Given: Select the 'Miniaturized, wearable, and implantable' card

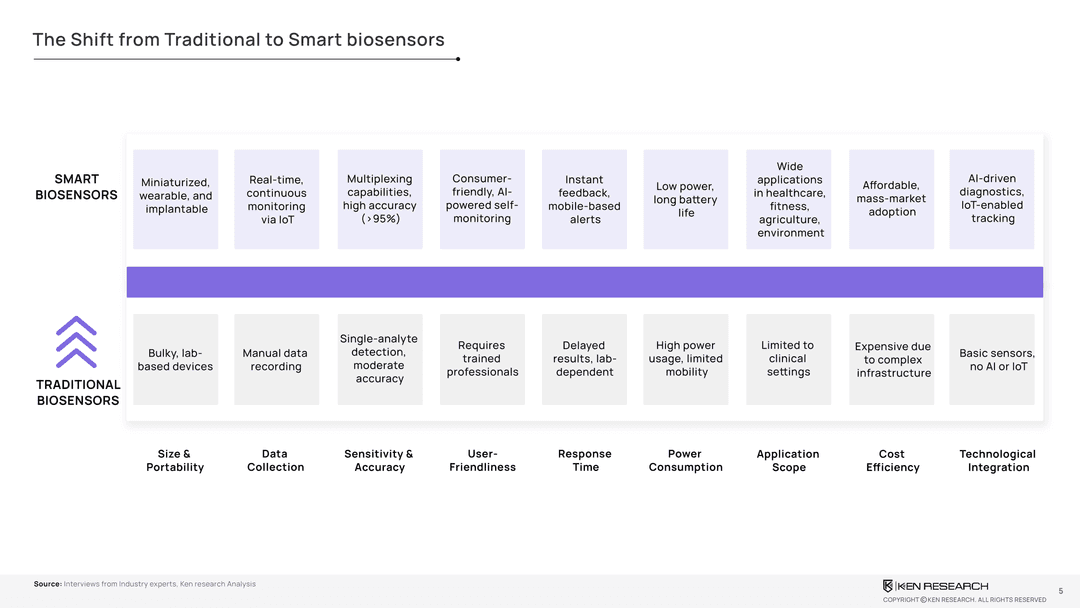Looking at the screenshot, I should [176, 199].
